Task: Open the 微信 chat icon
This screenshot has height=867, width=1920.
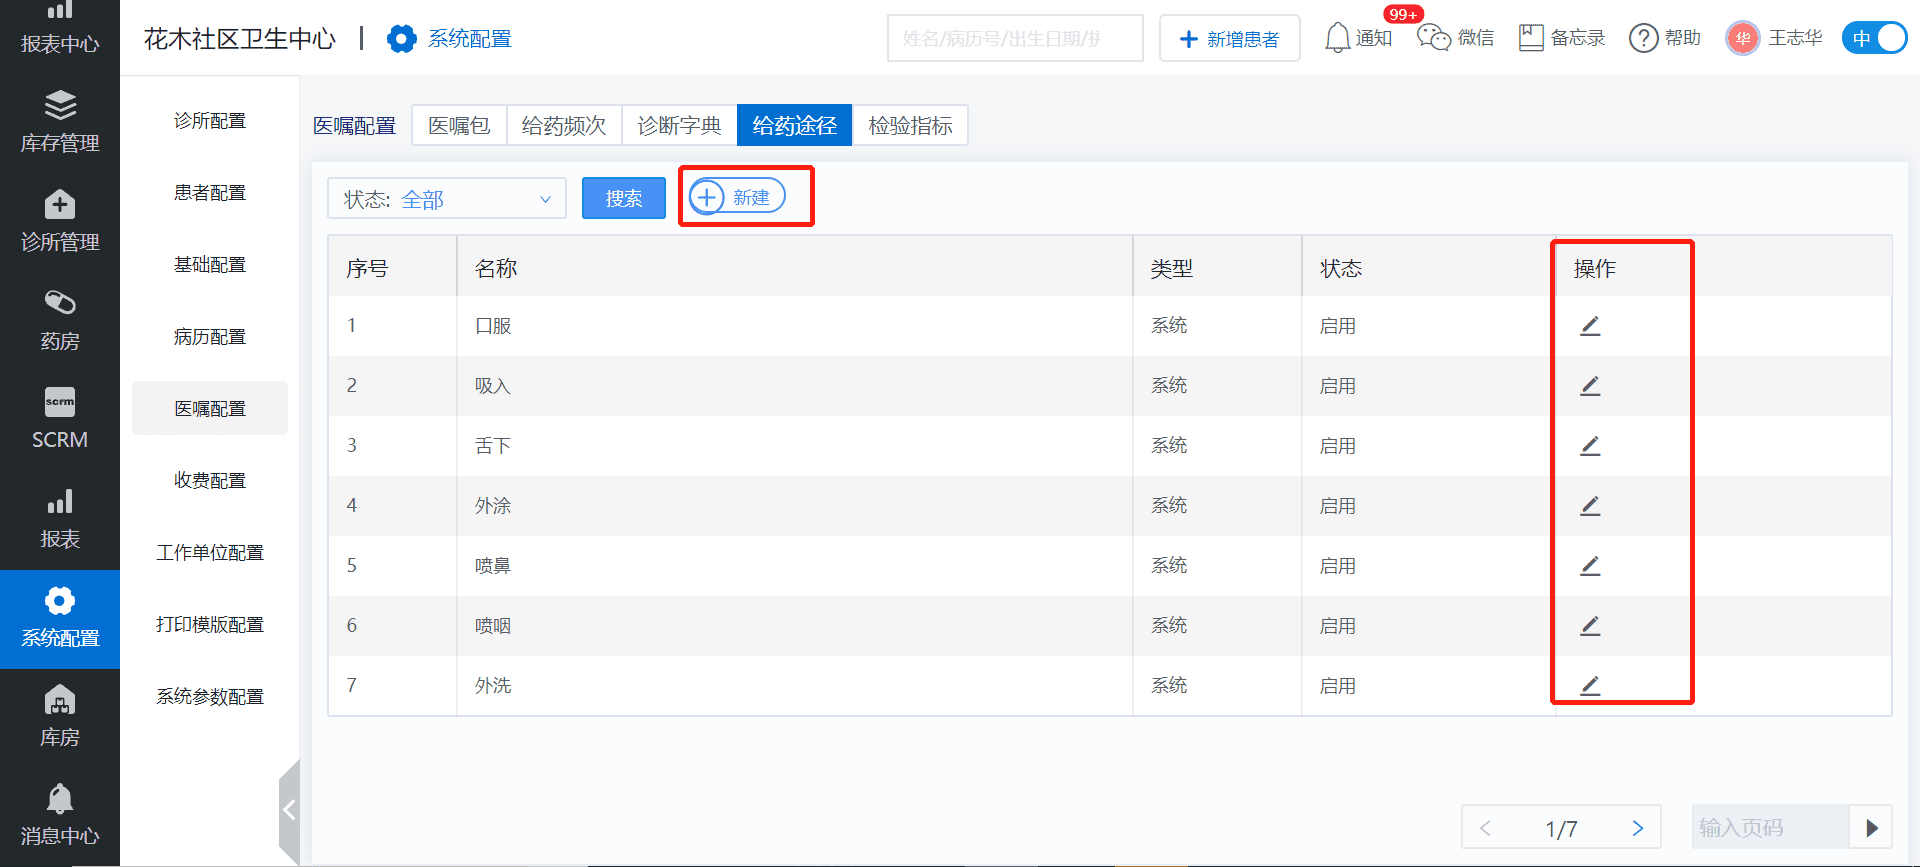Action: pos(1434,38)
